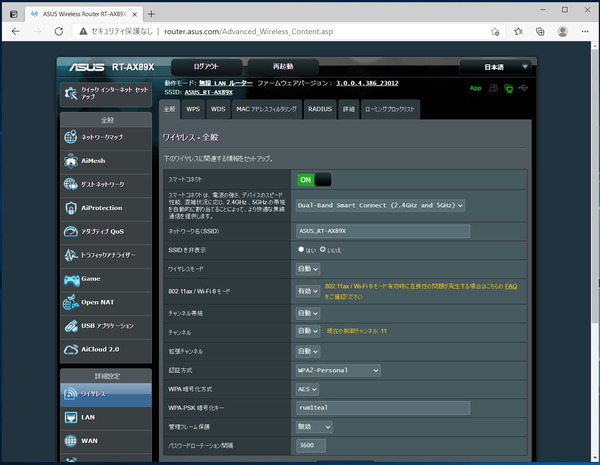
Task: Select 'いいえ' for Hide SSID
Action: [323, 249]
